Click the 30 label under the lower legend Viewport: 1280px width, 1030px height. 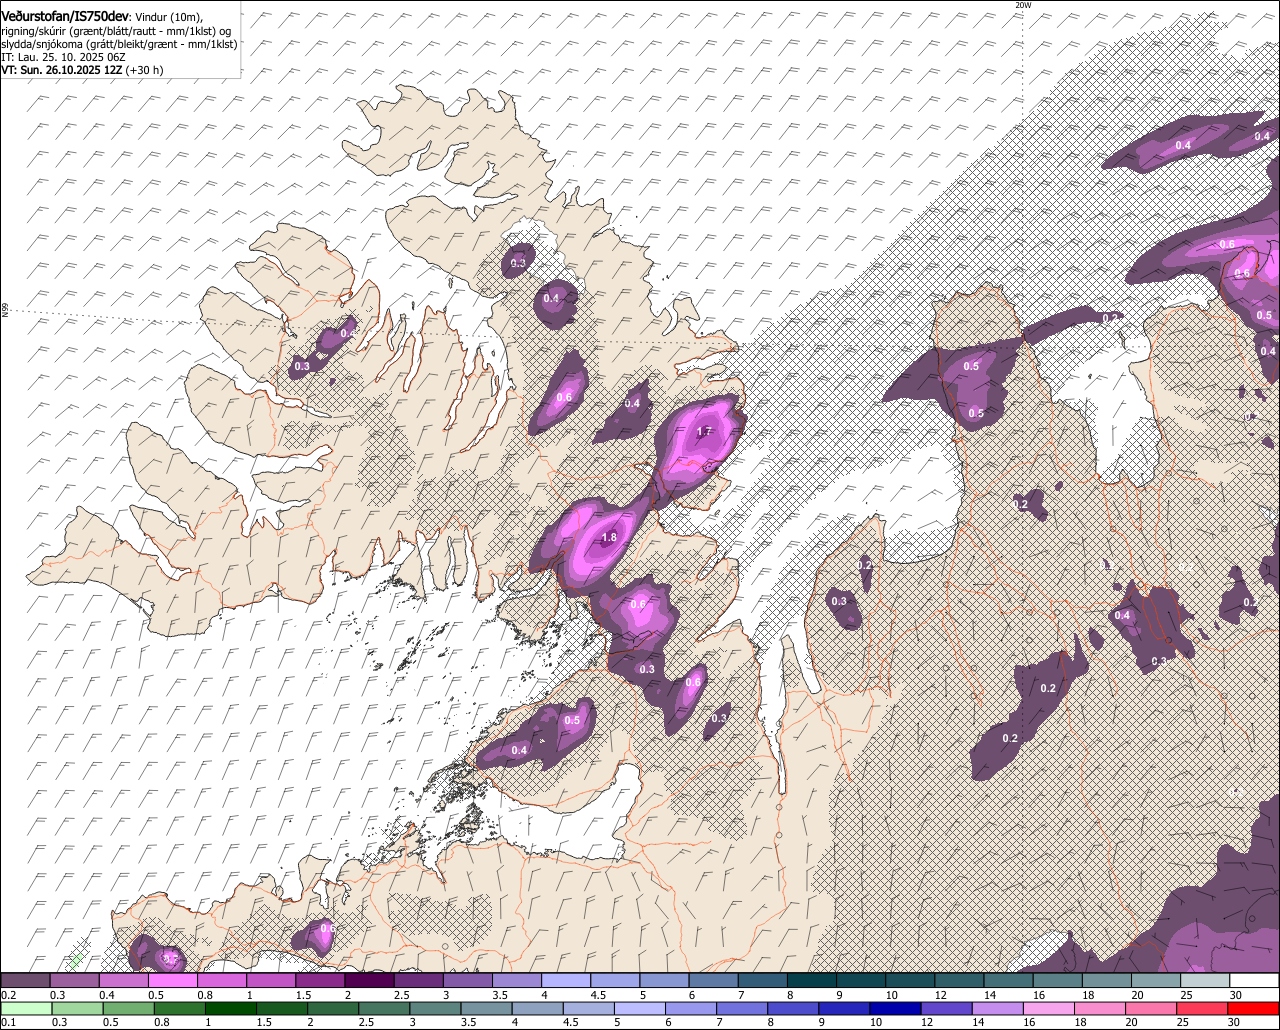(x=1234, y=1022)
